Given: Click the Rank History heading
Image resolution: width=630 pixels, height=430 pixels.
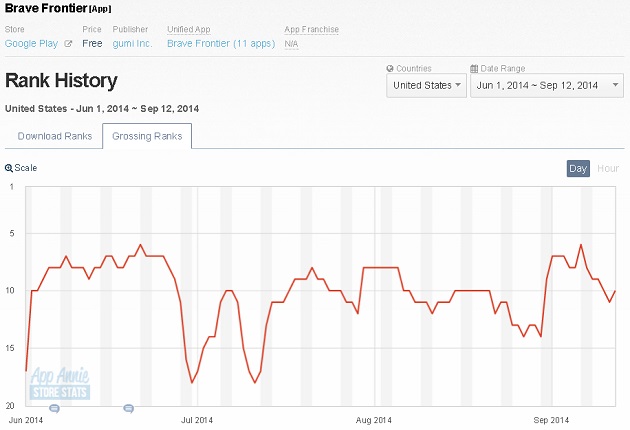Looking at the screenshot, I should tap(61, 80).
